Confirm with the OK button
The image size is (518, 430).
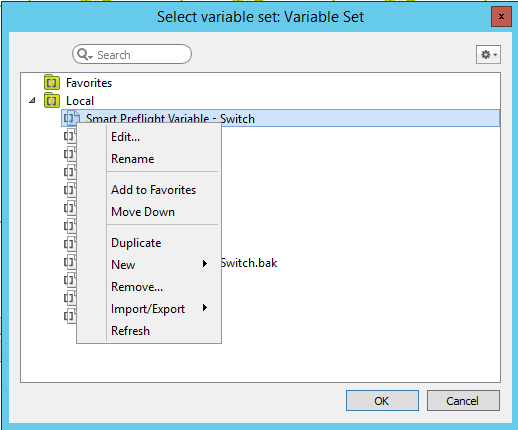[x=382, y=401]
